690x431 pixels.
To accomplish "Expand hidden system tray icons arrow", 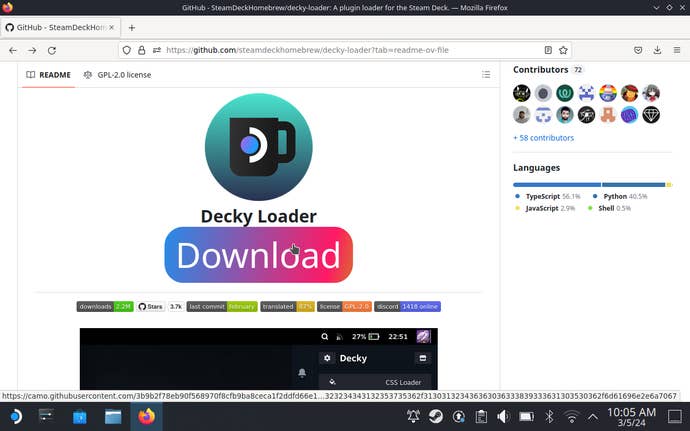I will click(x=593, y=416).
